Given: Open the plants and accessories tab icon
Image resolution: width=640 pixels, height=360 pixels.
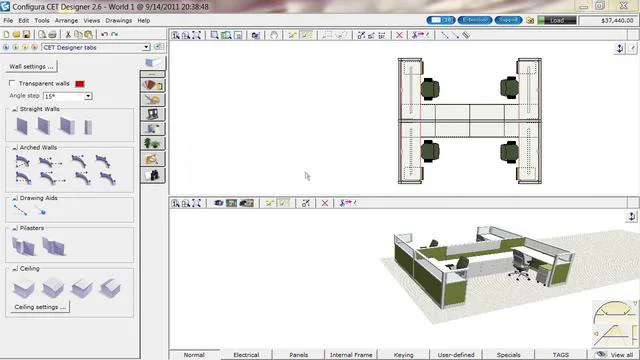Looking at the screenshot, I should [153, 144].
